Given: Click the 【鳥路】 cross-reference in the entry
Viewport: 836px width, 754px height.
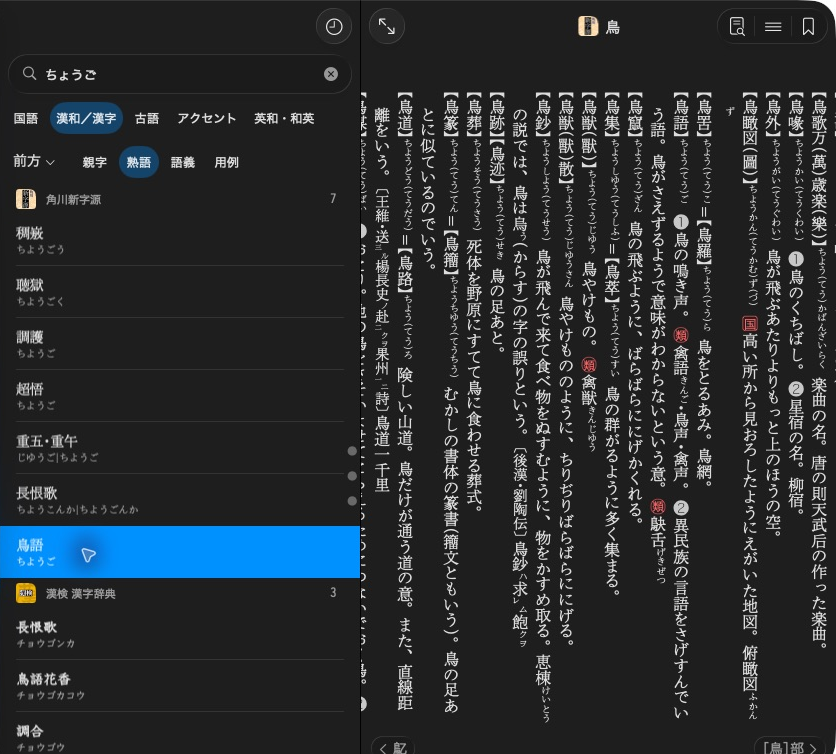Looking at the screenshot, I should coord(406,272).
